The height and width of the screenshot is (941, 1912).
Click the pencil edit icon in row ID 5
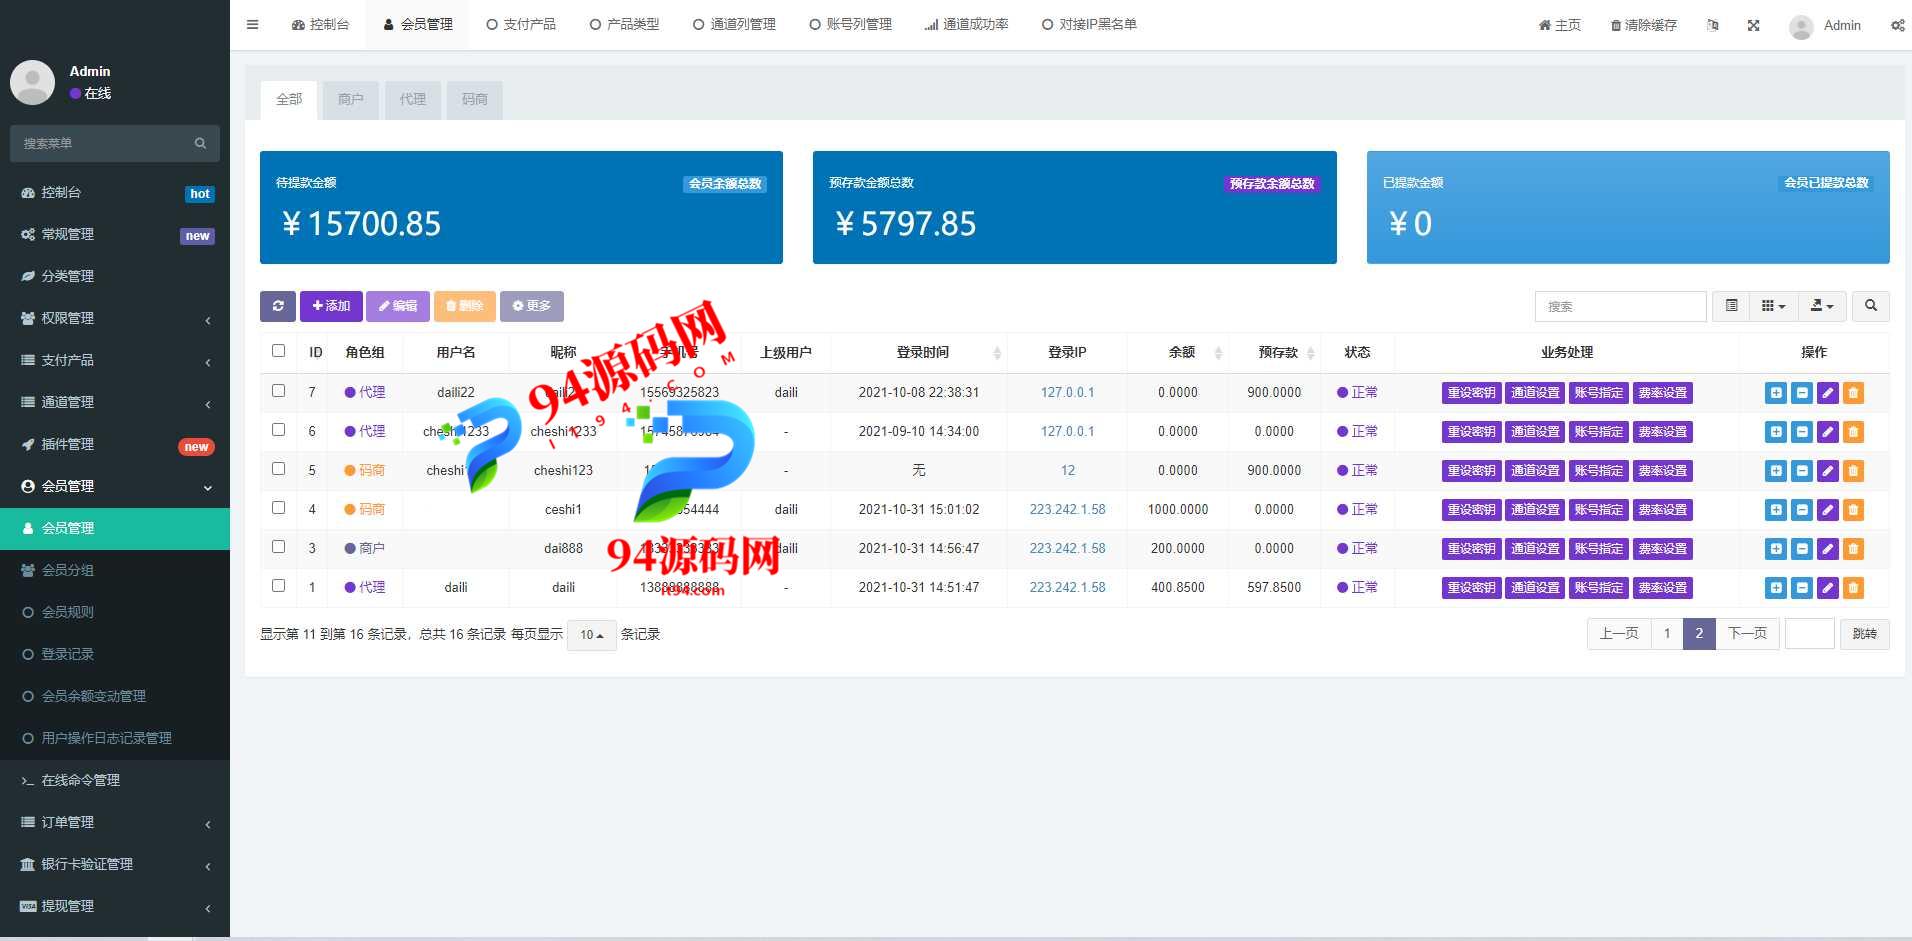pyautogui.click(x=1828, y=471)
